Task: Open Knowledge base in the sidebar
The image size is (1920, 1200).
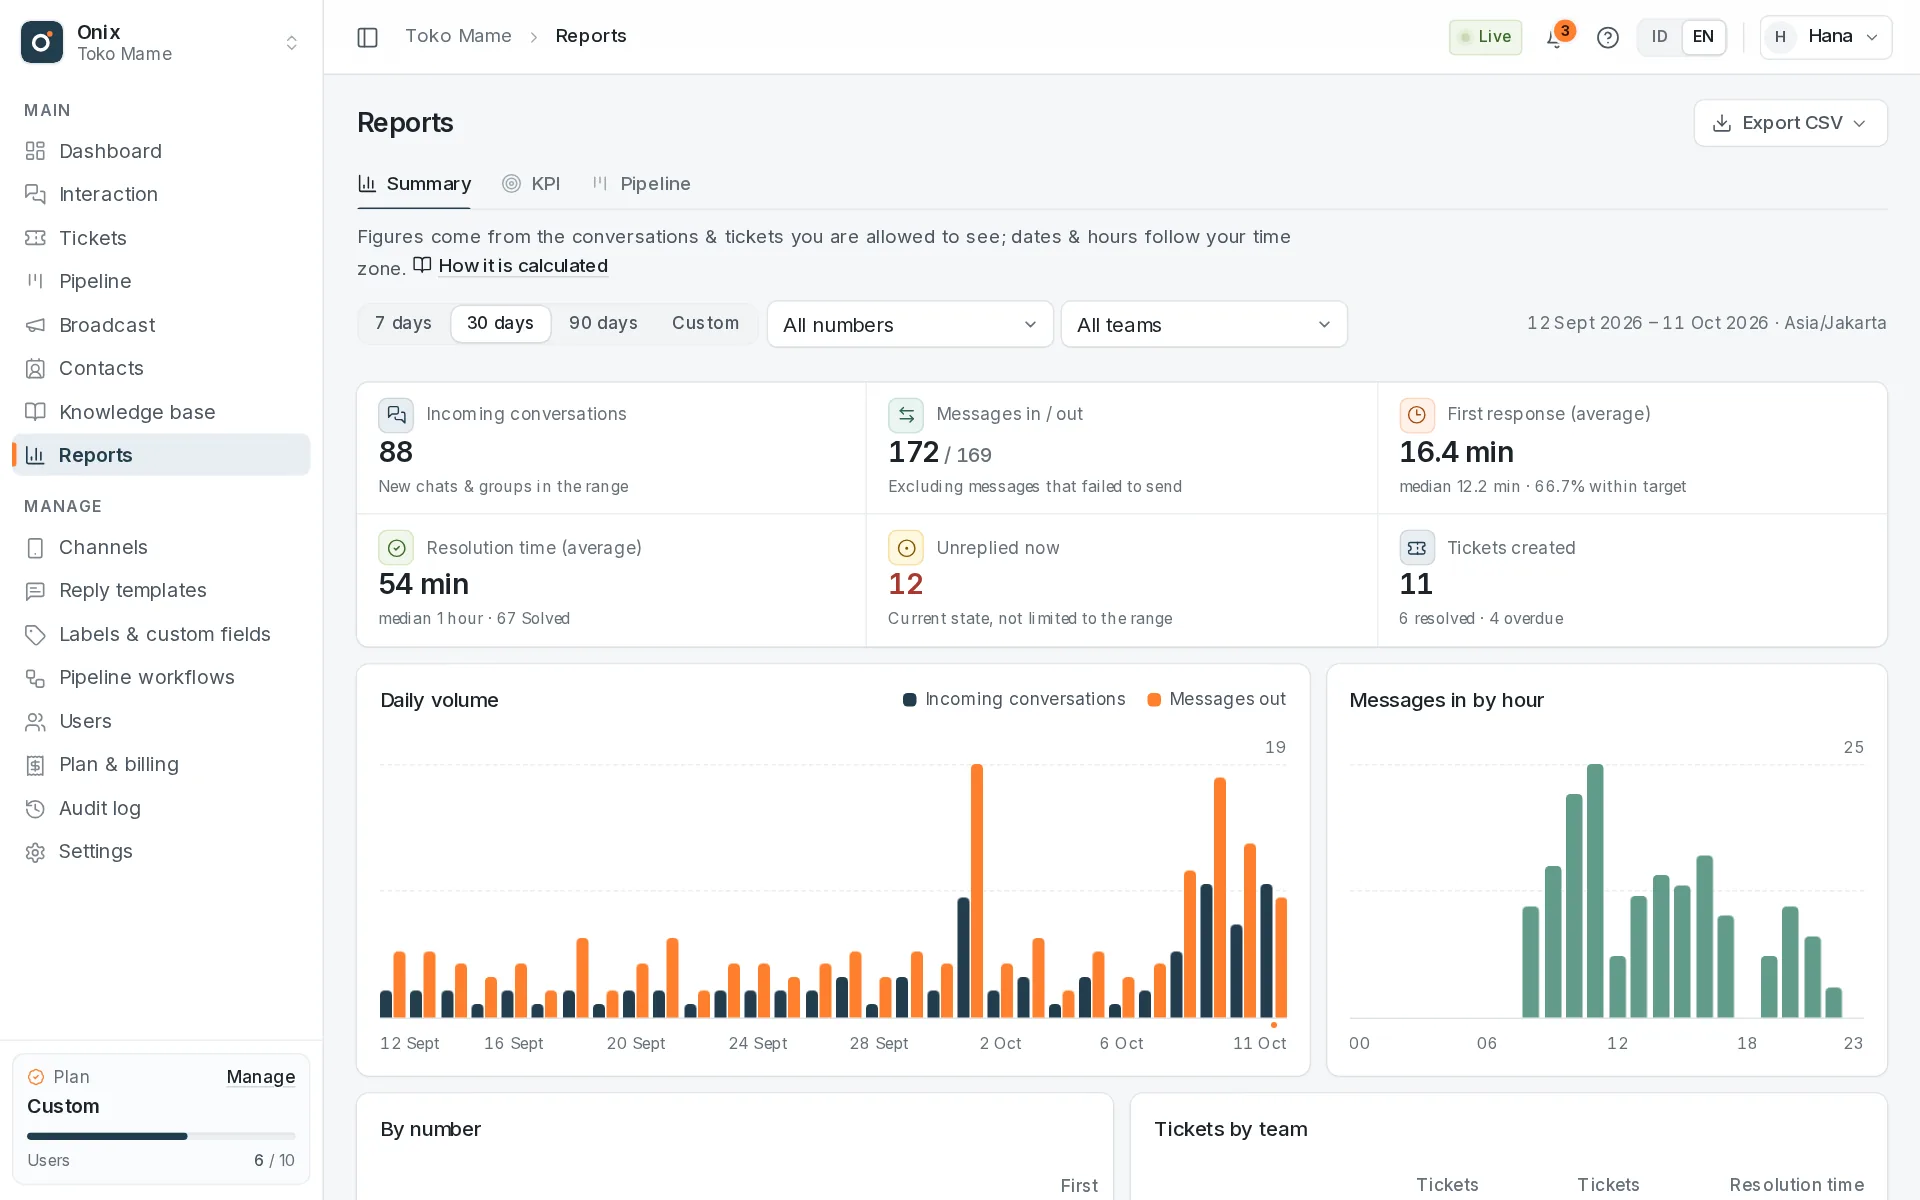Action: [161, 412]
